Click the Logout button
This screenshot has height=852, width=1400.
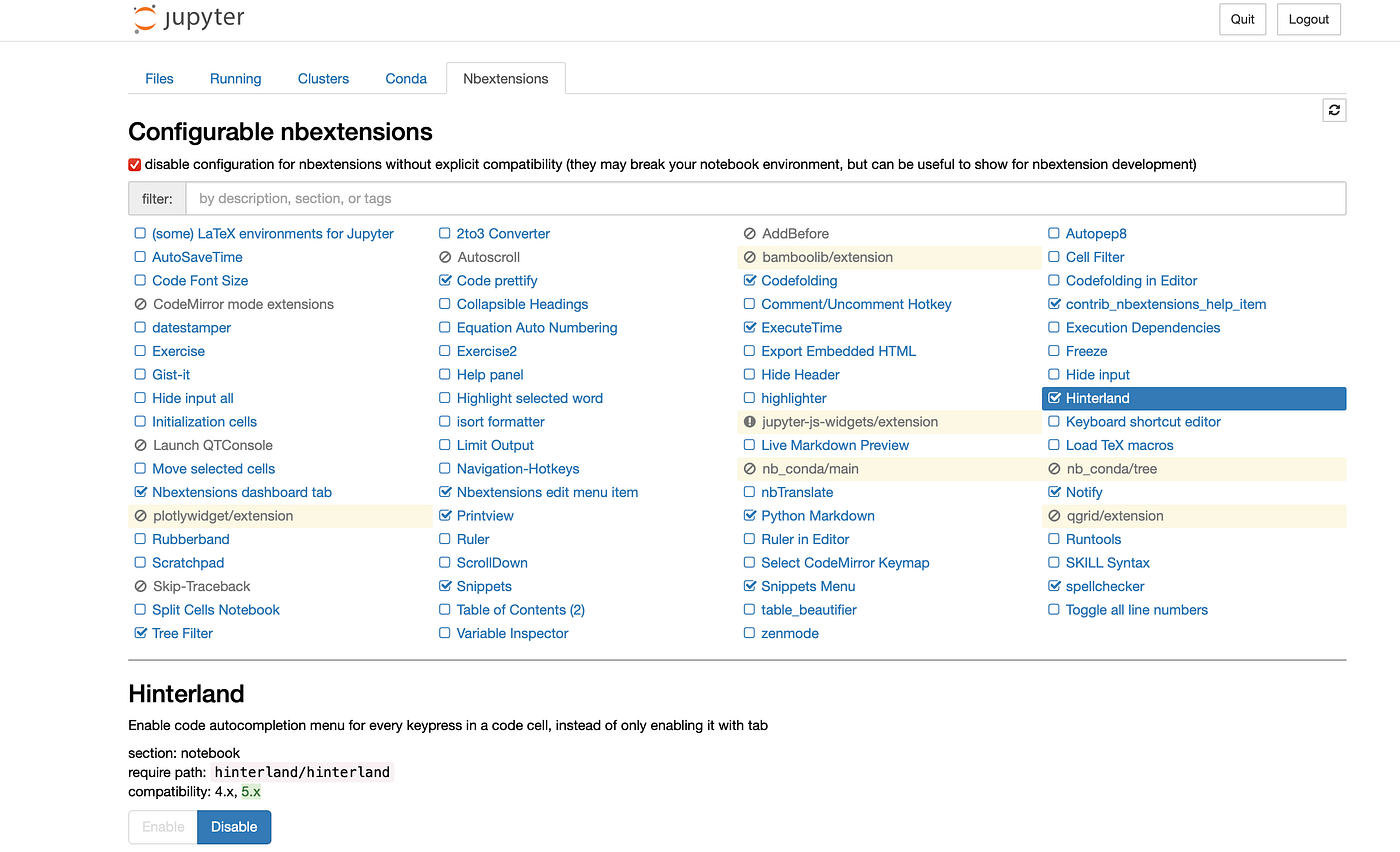(x=1309, y=19)
